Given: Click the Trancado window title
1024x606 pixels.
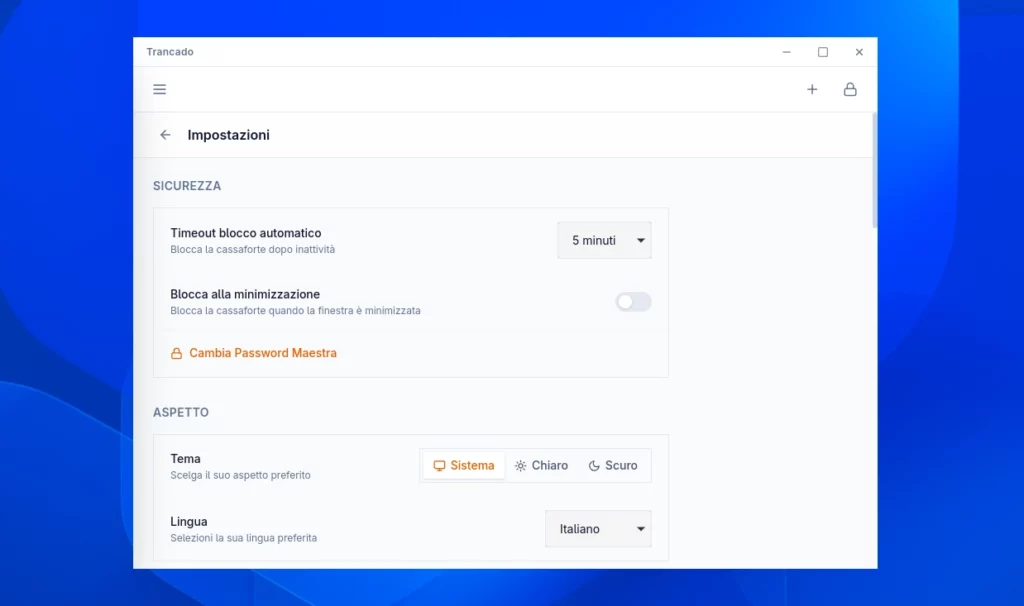Looking at the screenshot, I should pos(170,52).
